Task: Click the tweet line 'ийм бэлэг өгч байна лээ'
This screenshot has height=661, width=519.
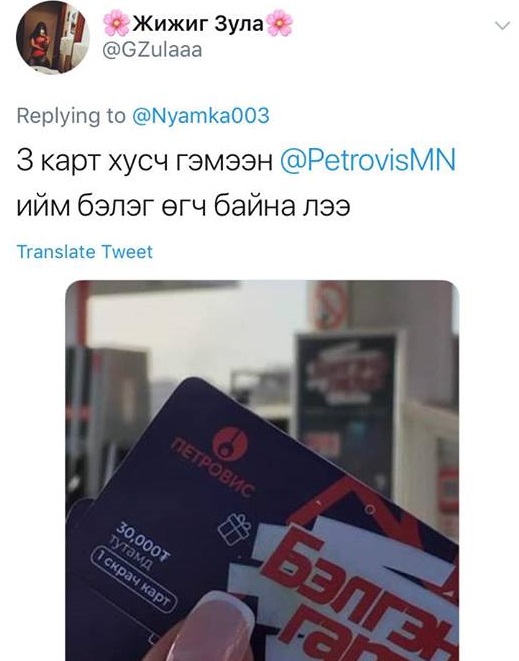Action: click(183, 207)
